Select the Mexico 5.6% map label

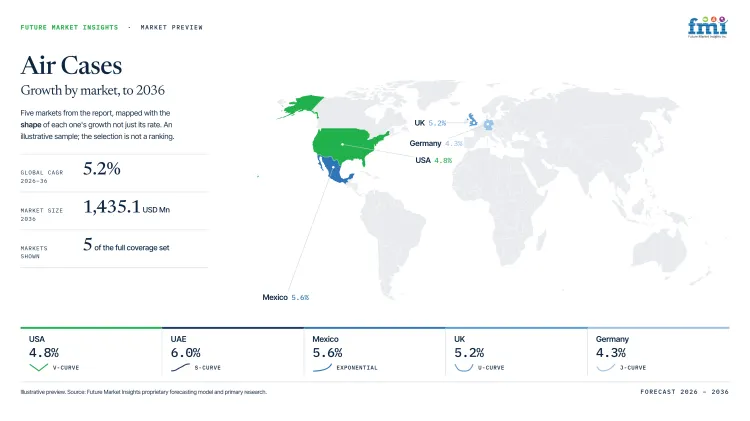286,297
